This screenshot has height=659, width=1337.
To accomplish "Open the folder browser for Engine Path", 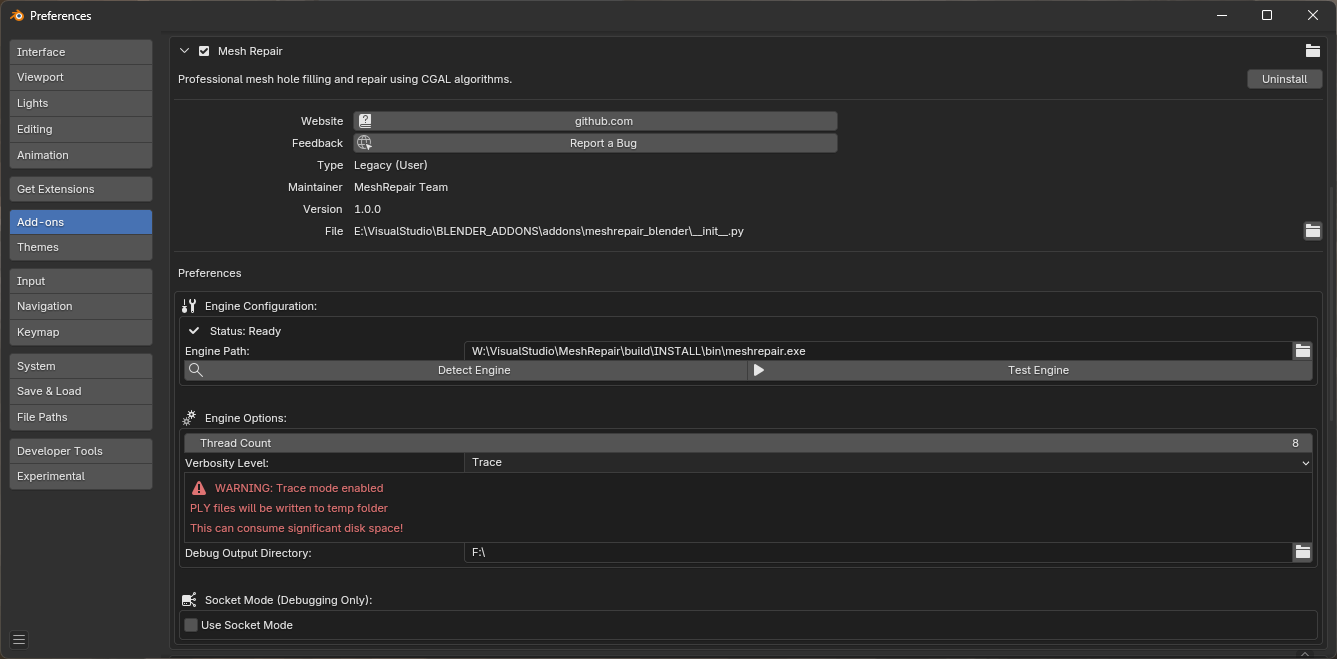I will 1302,350.
